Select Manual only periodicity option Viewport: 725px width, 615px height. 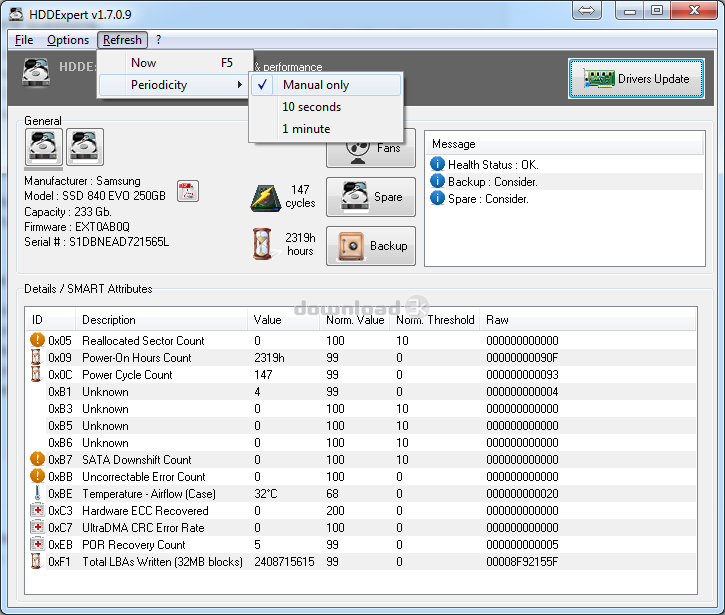(316, 85)
